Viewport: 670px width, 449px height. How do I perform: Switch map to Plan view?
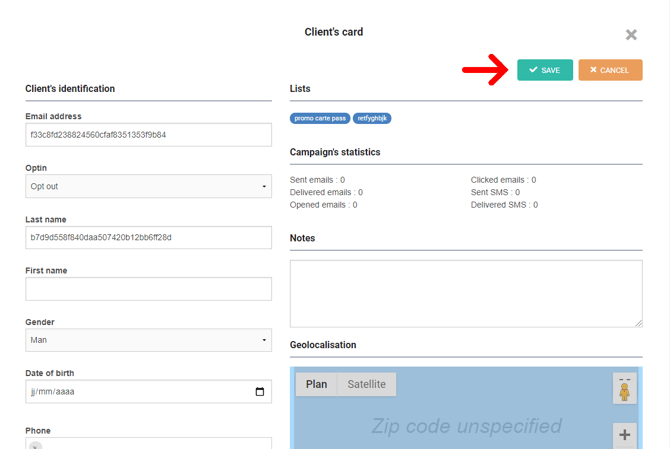point(316,384)
